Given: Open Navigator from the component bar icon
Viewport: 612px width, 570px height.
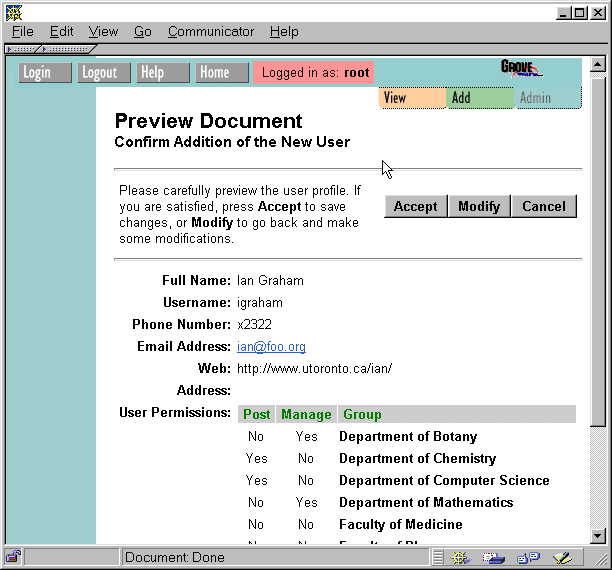Looking at the screenshot, I should click(x=460, y=557).
